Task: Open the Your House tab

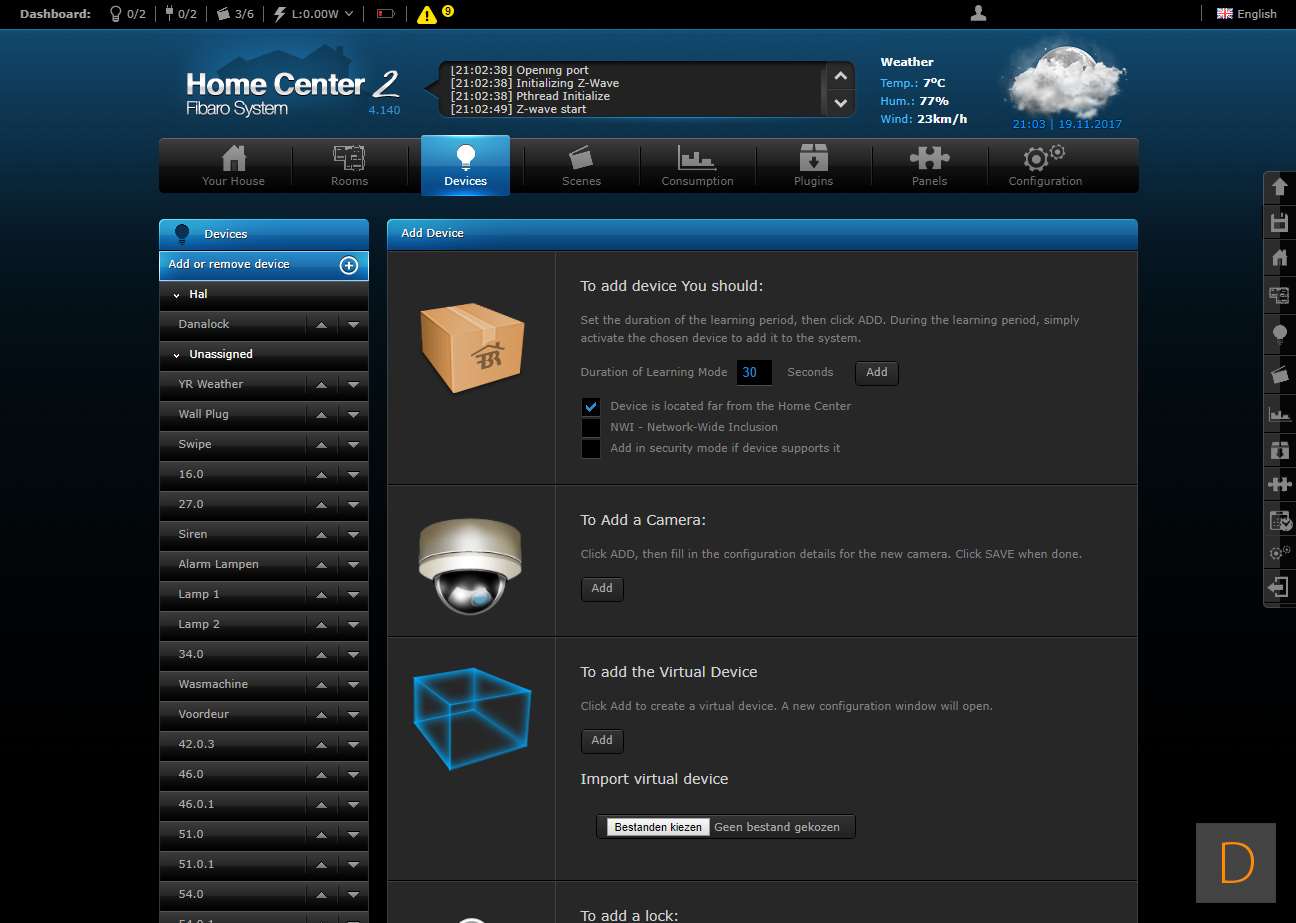Action: pos(234,165)
